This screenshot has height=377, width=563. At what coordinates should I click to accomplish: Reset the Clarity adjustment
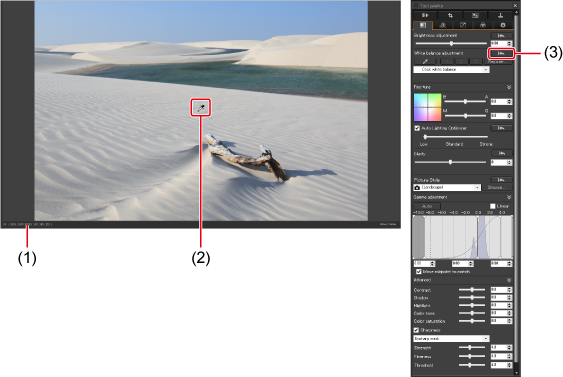pos(501,154)
